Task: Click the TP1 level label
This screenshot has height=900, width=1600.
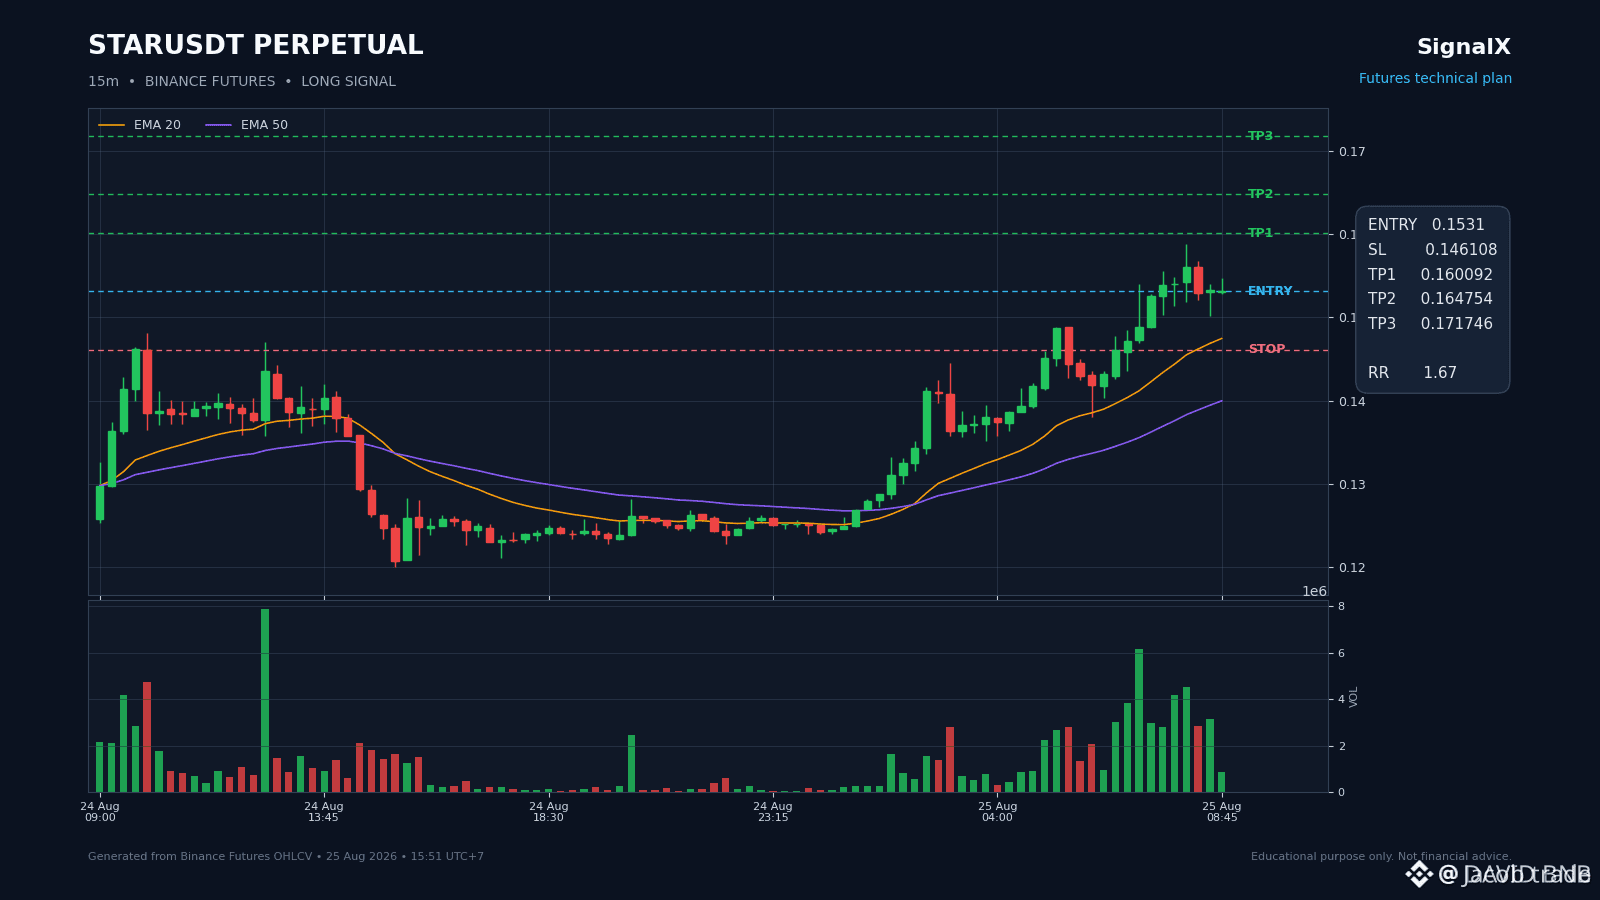Action: (1260, 233)
